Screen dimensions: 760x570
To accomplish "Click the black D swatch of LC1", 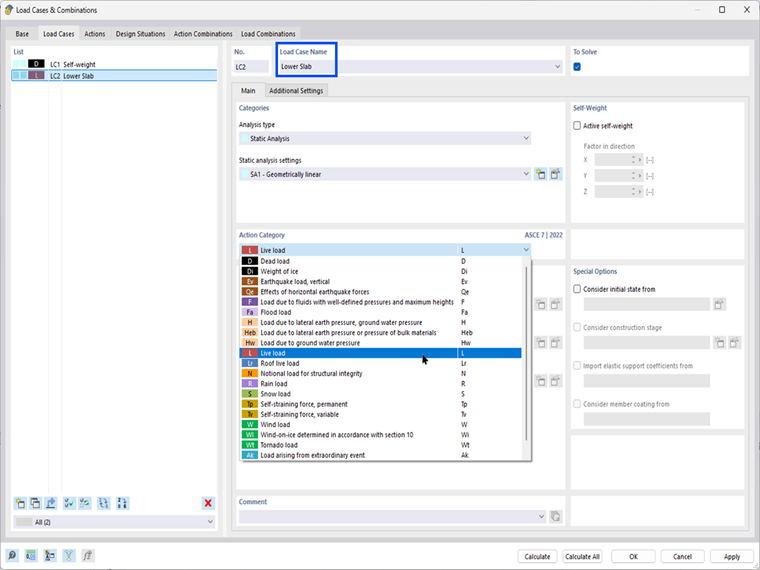I will point(36,64).
